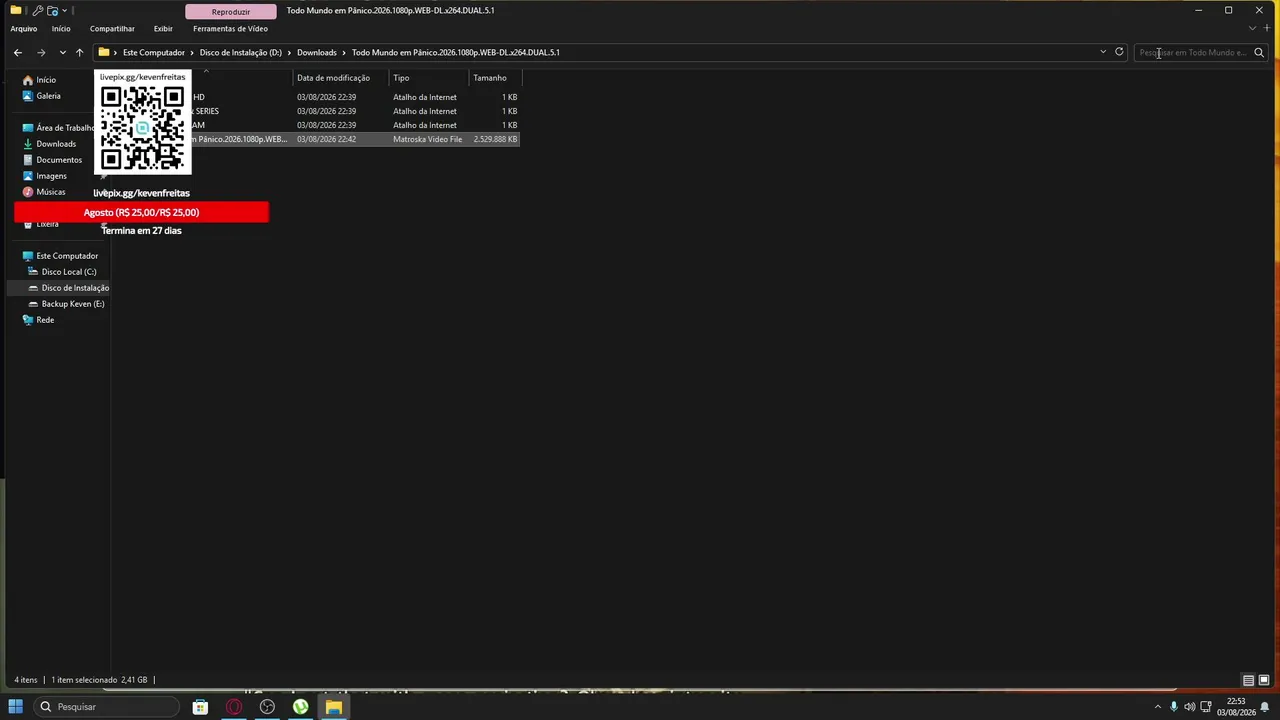The image size is (1280, 720).
Task: Sort by Tamanho column header
Action: (495, 78)
